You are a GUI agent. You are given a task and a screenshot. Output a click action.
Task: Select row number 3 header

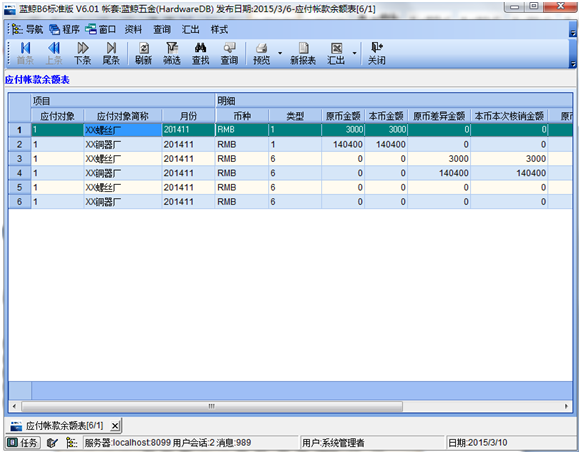pos(20,159)
